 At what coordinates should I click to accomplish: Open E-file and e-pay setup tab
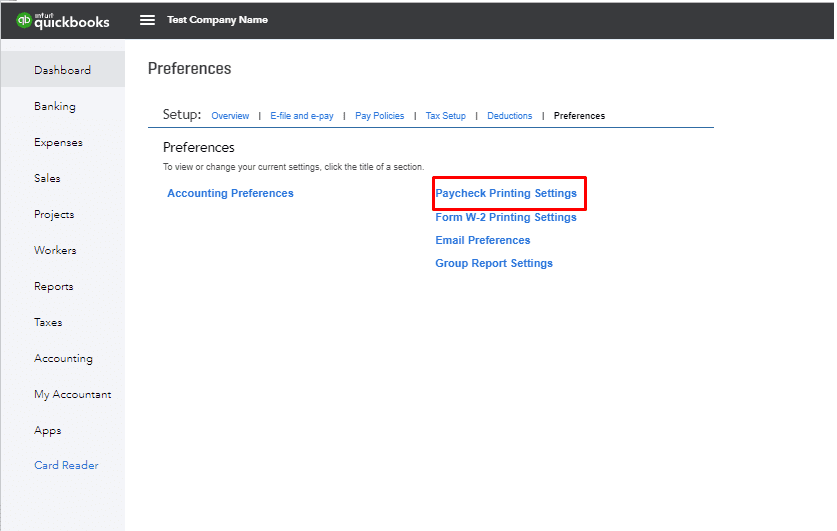pyautogui.click(x=302, y=116)
